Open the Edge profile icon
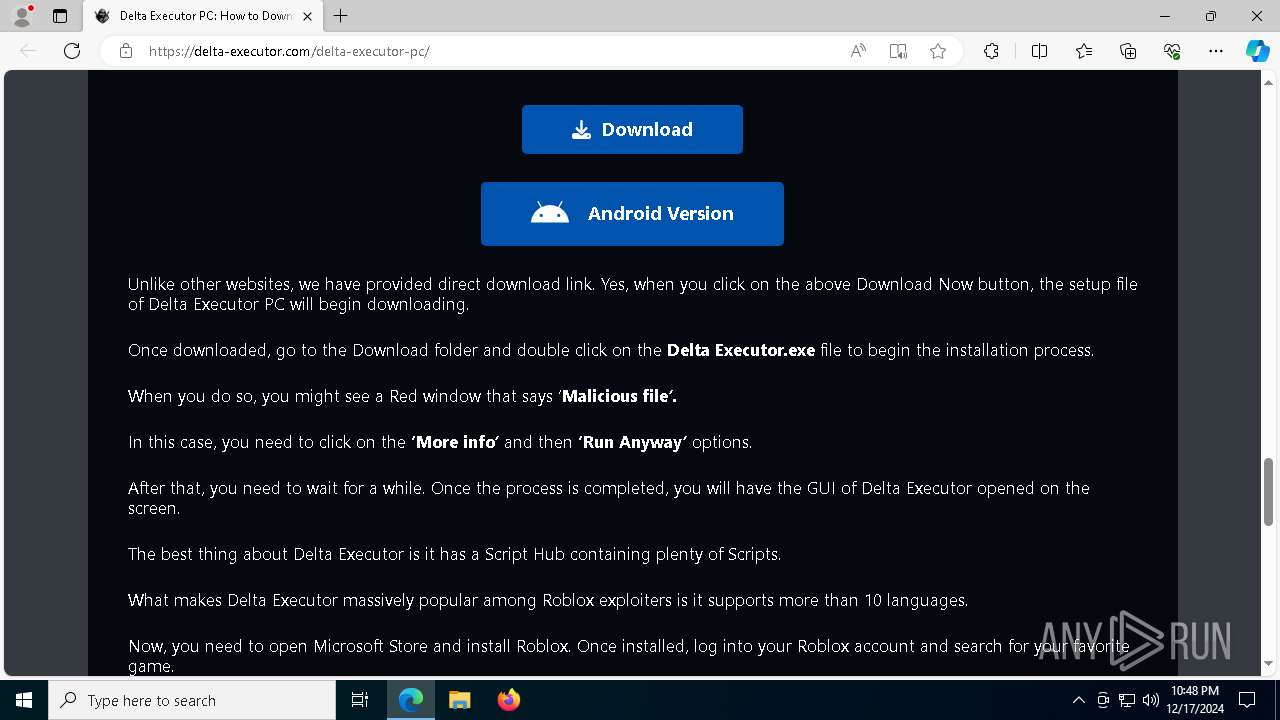This screenshot has width=1280, height=720. [x=21, y=16]
